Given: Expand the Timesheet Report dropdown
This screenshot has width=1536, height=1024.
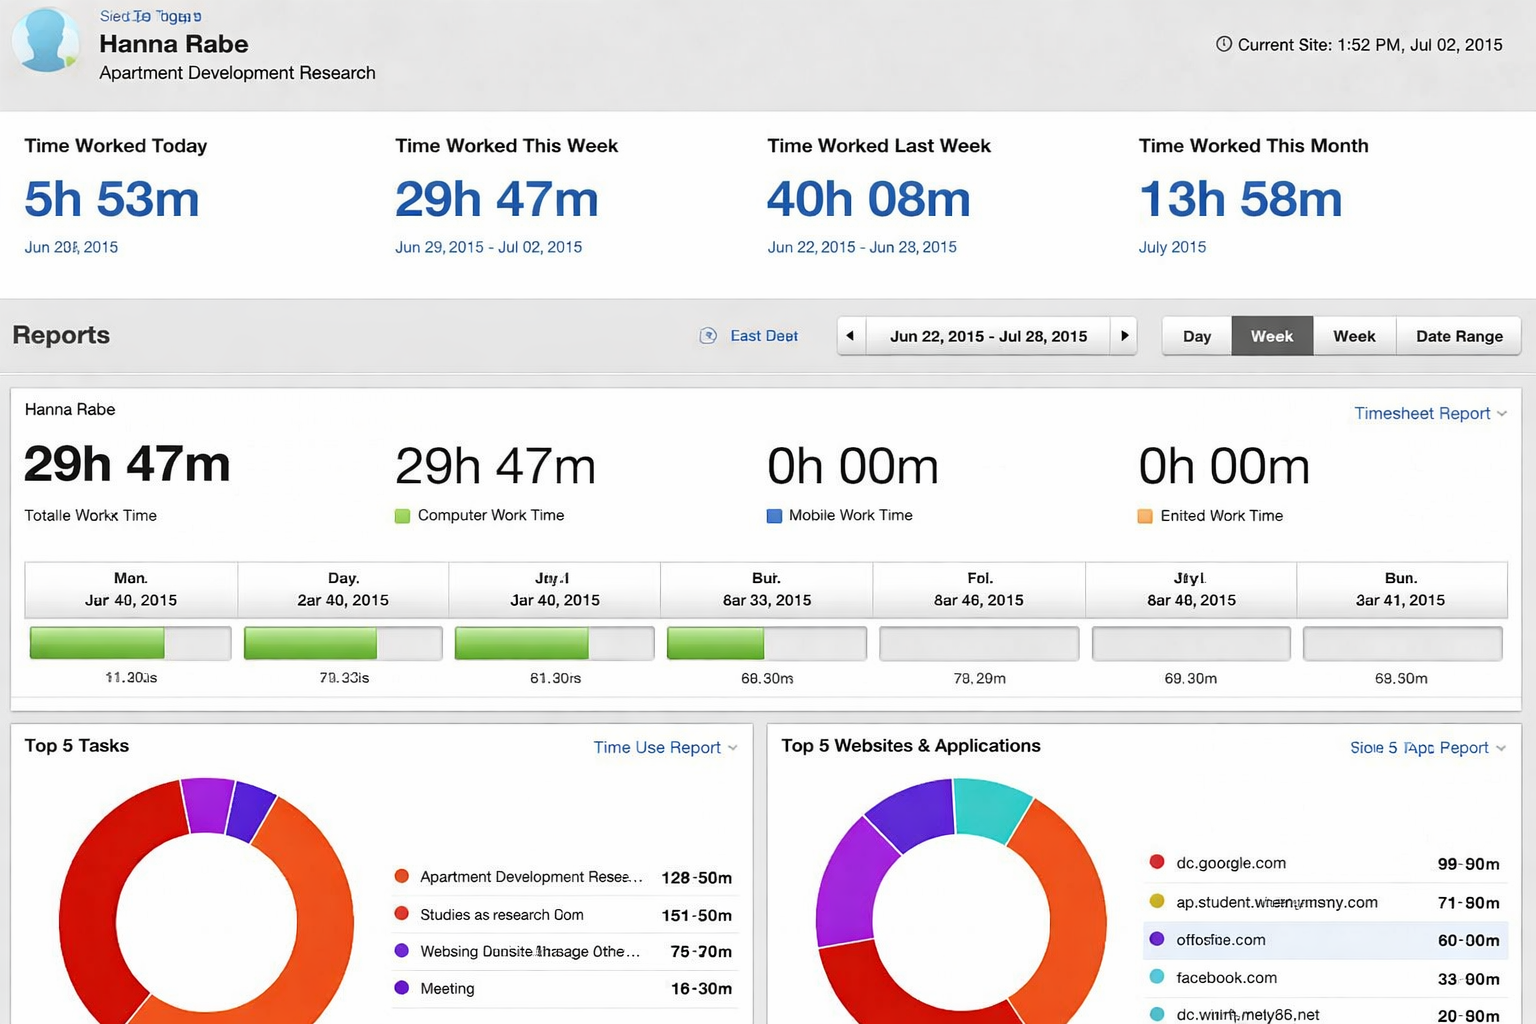Looking at the screenshot, I should click(x=1430, y=413).
